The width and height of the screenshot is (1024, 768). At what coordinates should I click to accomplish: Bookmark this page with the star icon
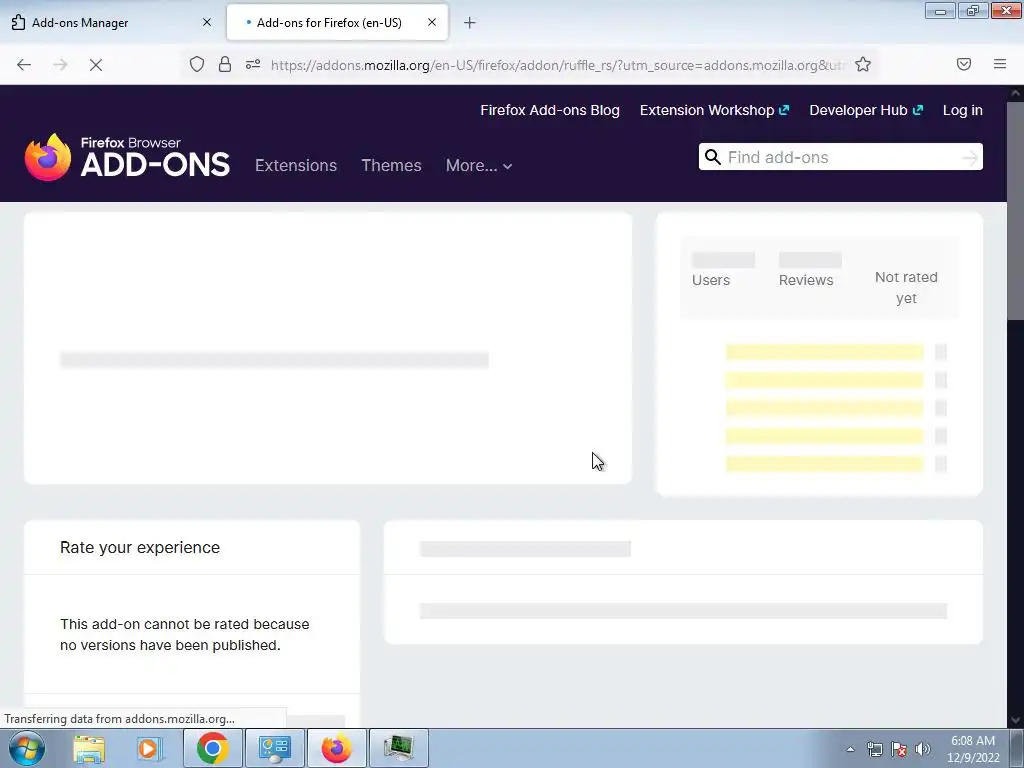point(863,64)
